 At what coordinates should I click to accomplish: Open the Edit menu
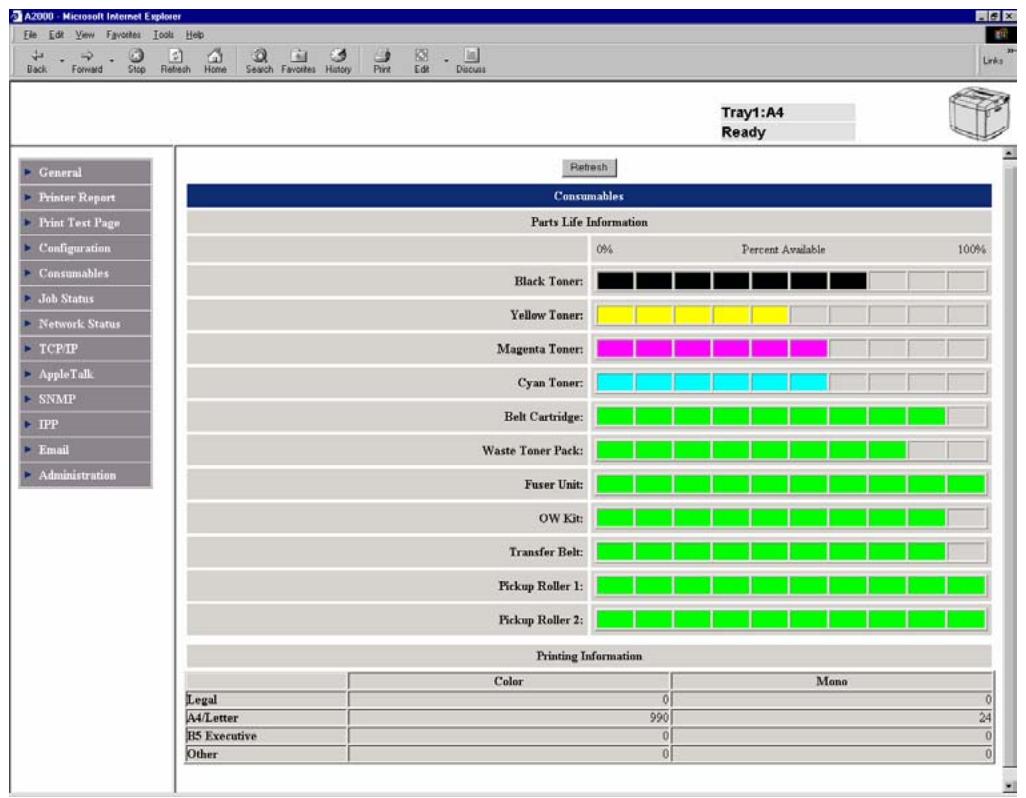(56, 35)
